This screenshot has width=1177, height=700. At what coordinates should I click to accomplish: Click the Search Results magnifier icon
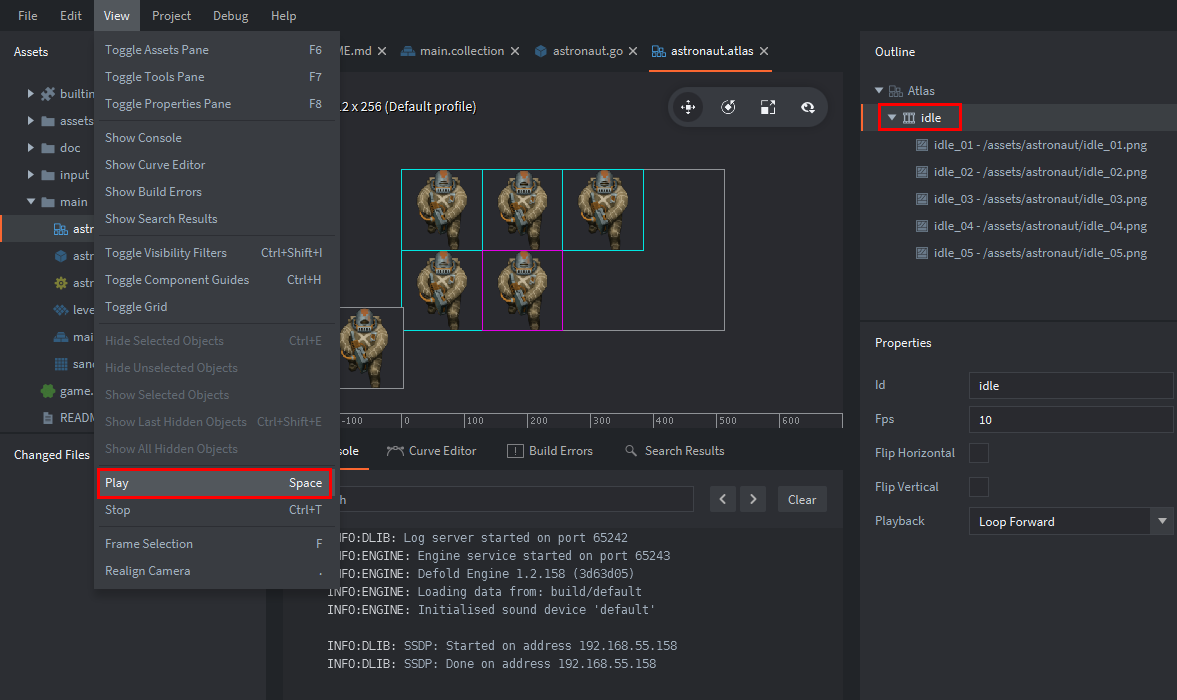pos(631,450)
